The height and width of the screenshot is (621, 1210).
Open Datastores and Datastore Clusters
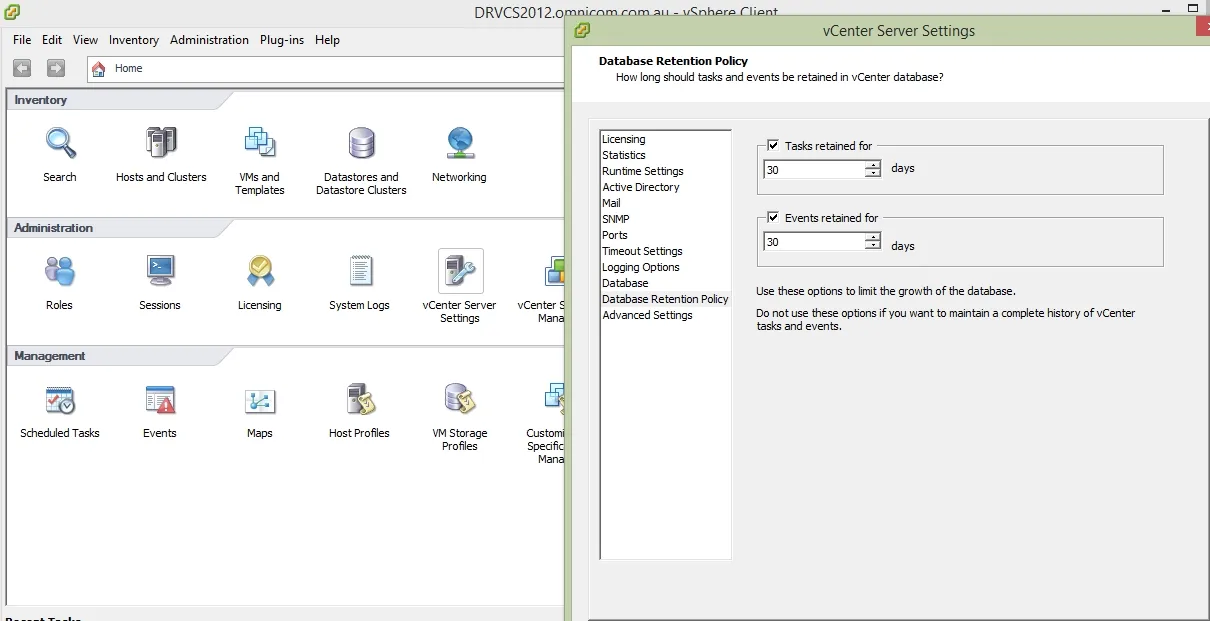pos(361,143)
